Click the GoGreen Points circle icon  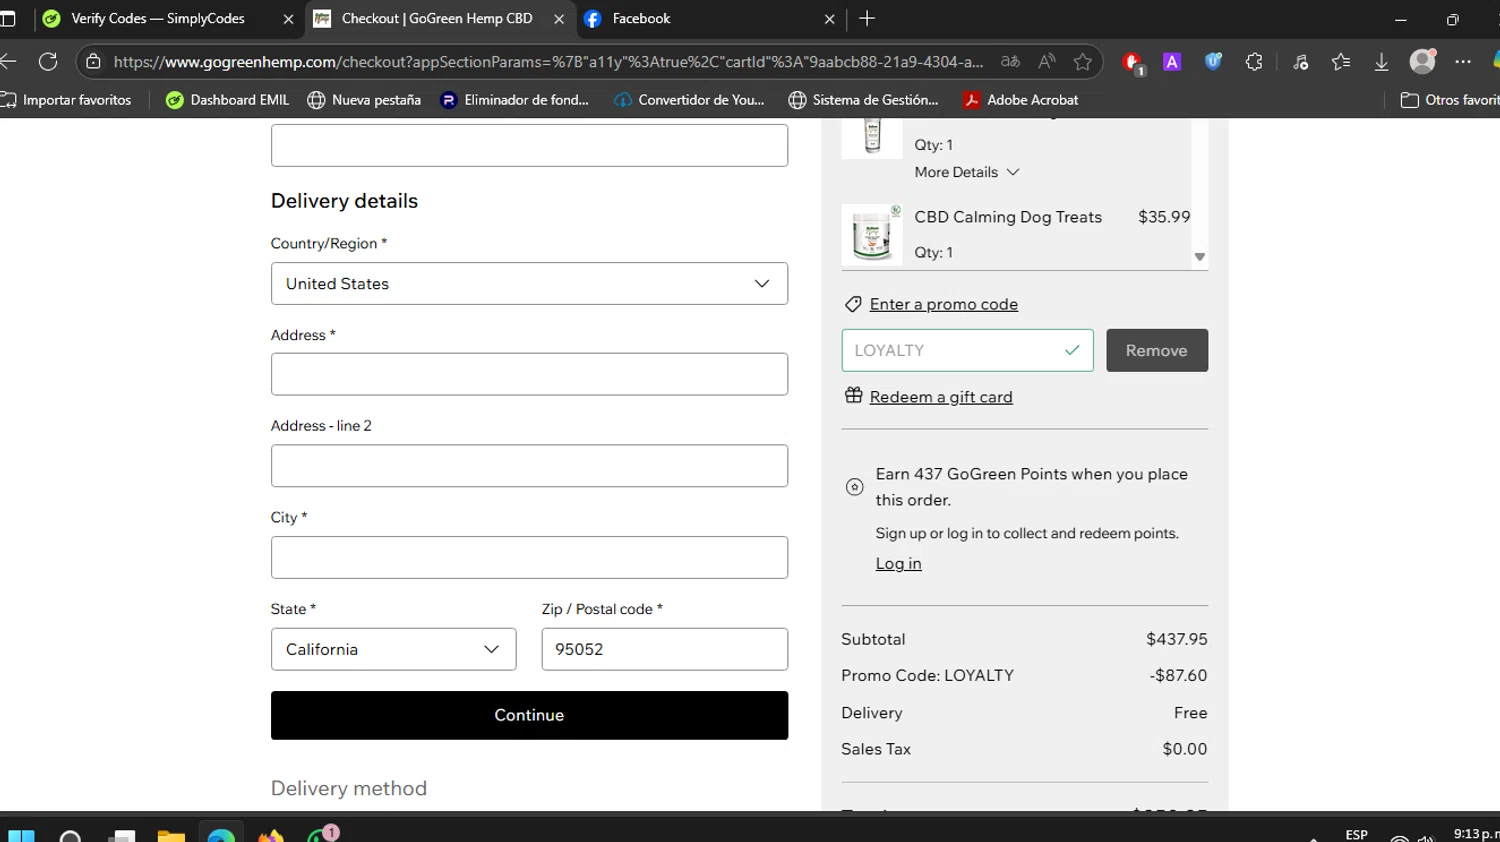[854, 487]
